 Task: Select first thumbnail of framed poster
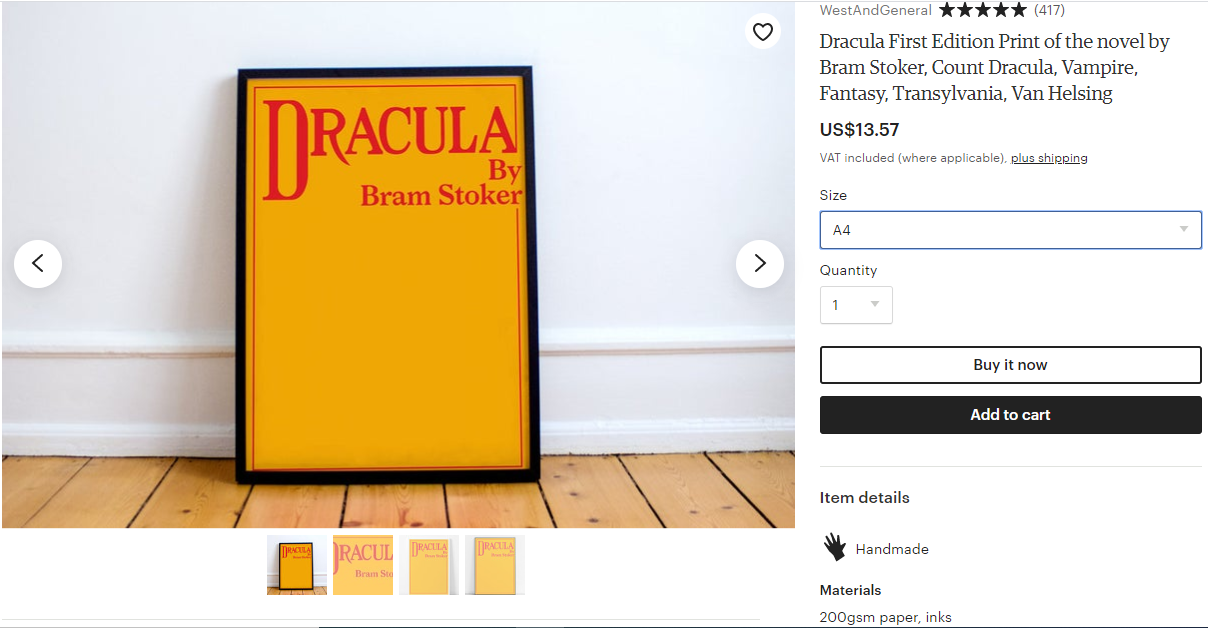click(x=297, y=565)
